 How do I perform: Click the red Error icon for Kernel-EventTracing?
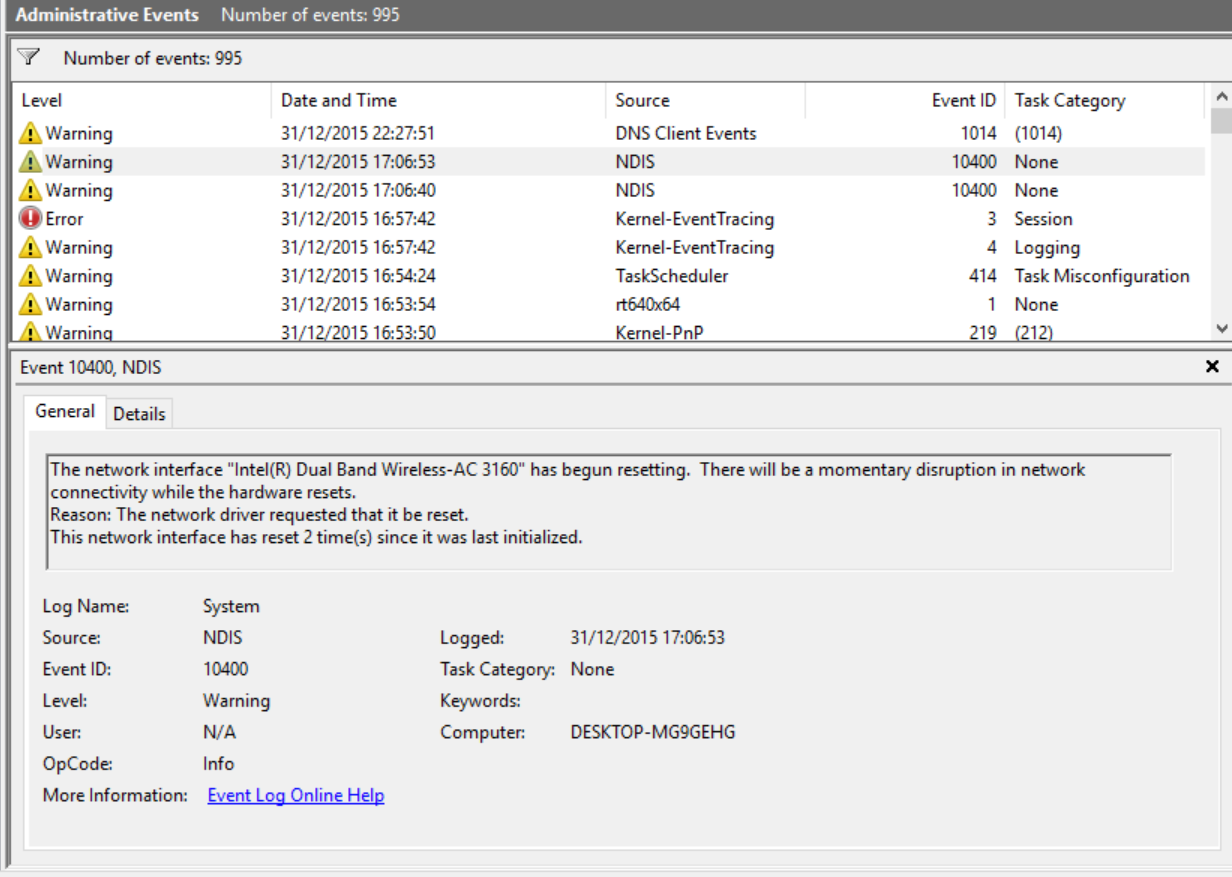pyautogui.click(x=31, y=219)
